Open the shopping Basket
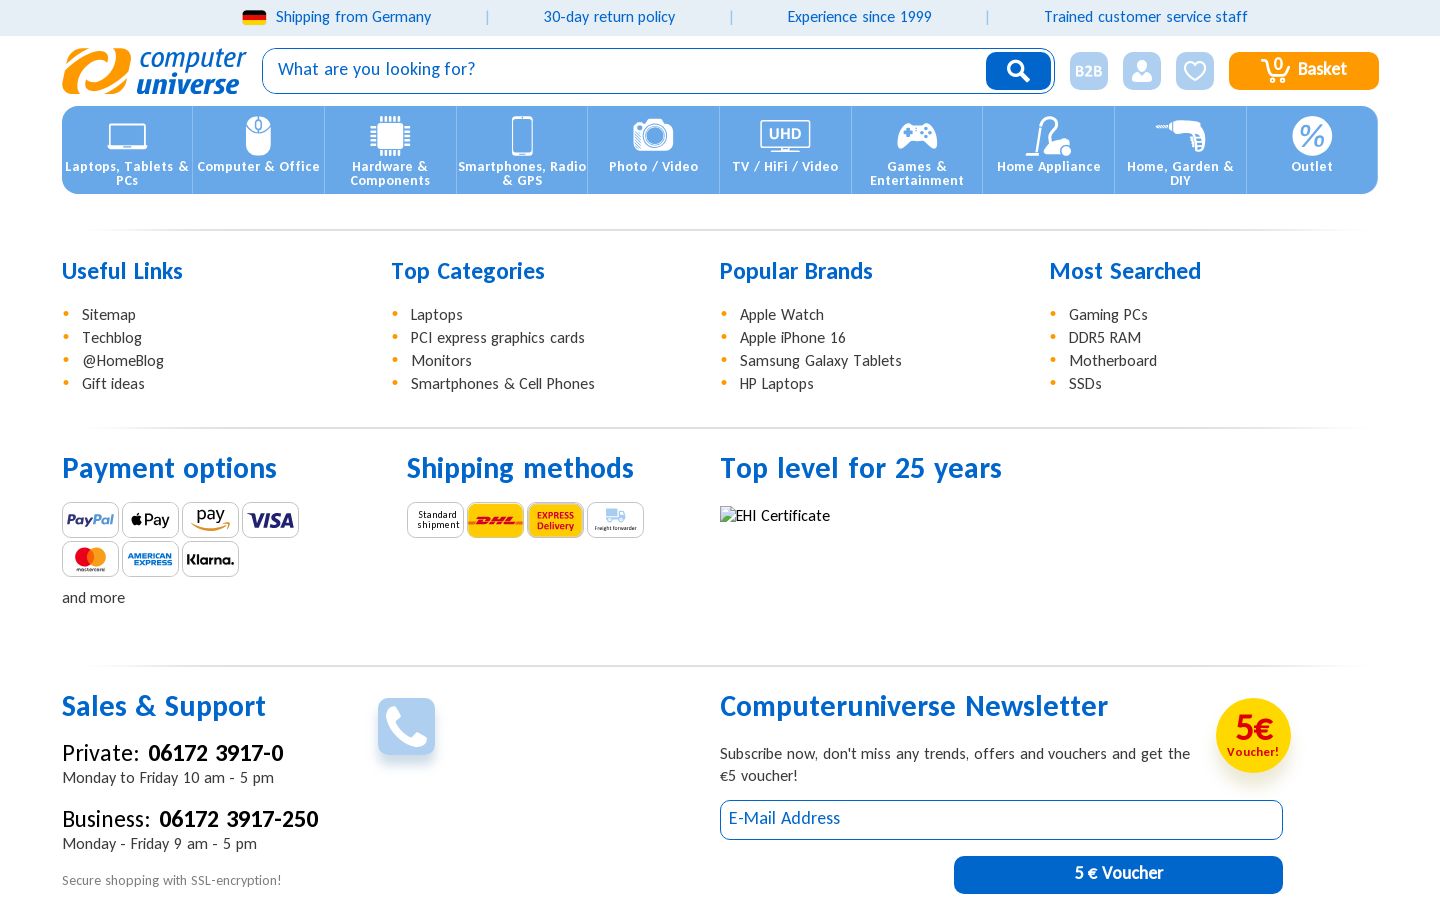The width and height of the screenshot is (1440, 900). coord(1304,71)
